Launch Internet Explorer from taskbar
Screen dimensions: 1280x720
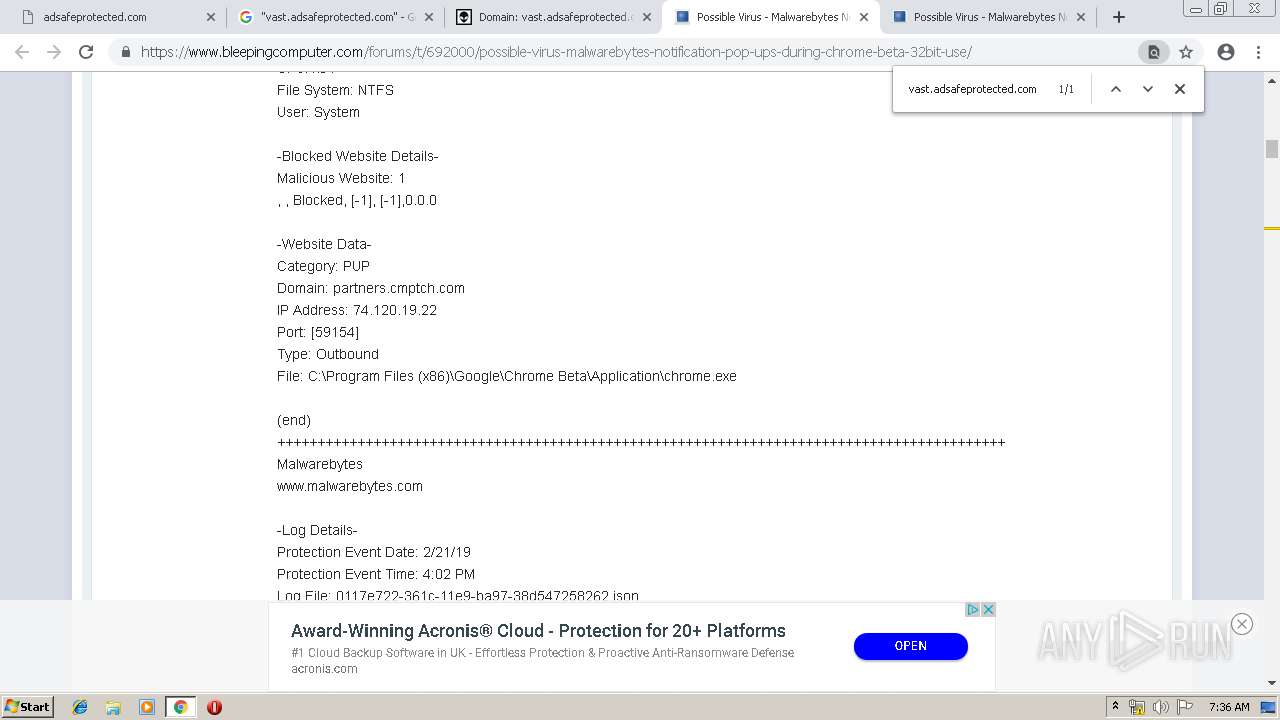point(80,707)
